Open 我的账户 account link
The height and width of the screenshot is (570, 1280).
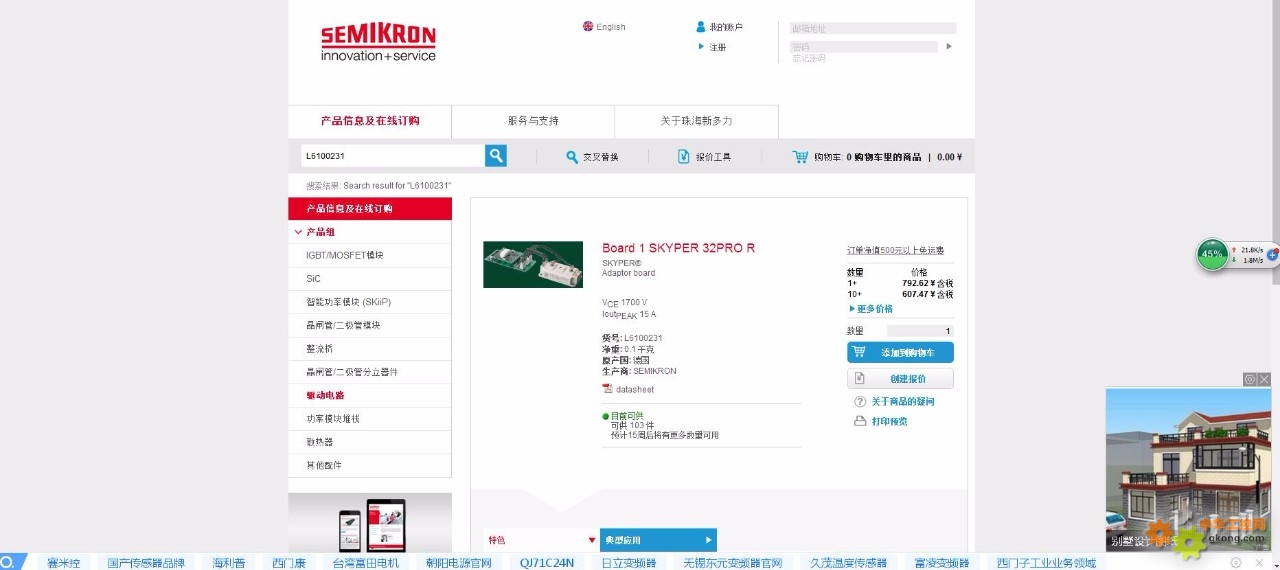coord(720,27)
